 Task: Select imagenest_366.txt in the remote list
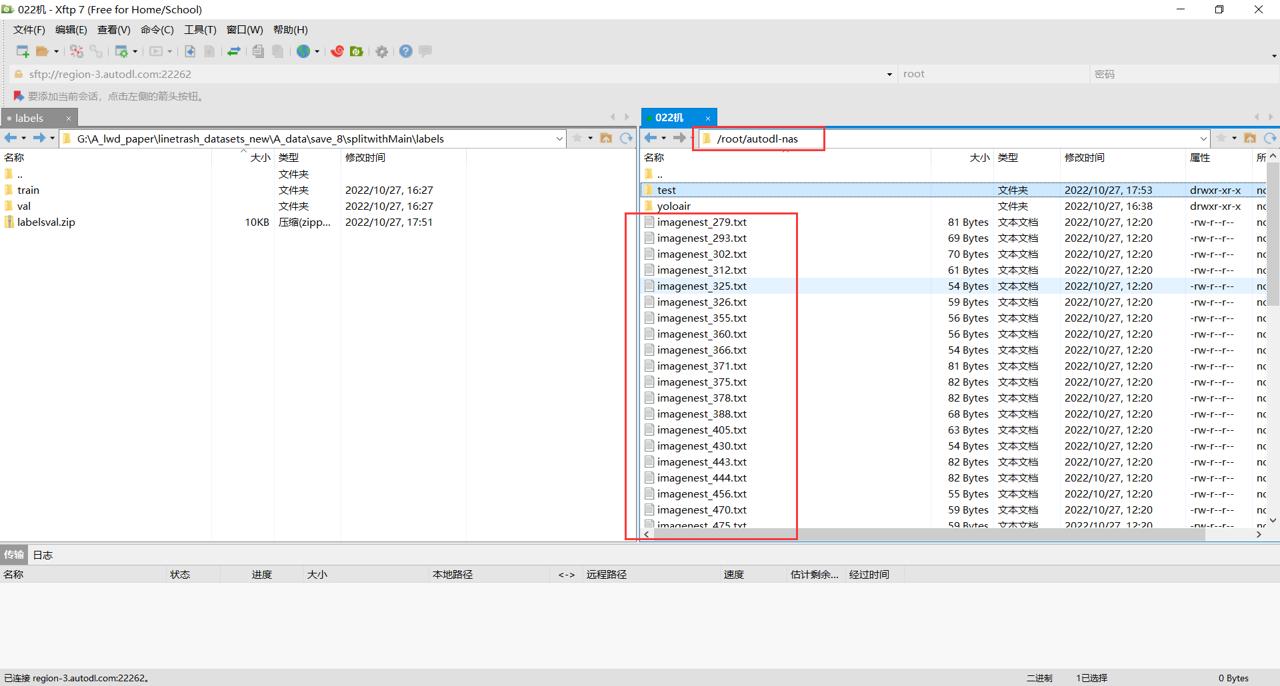coord(702,350)
